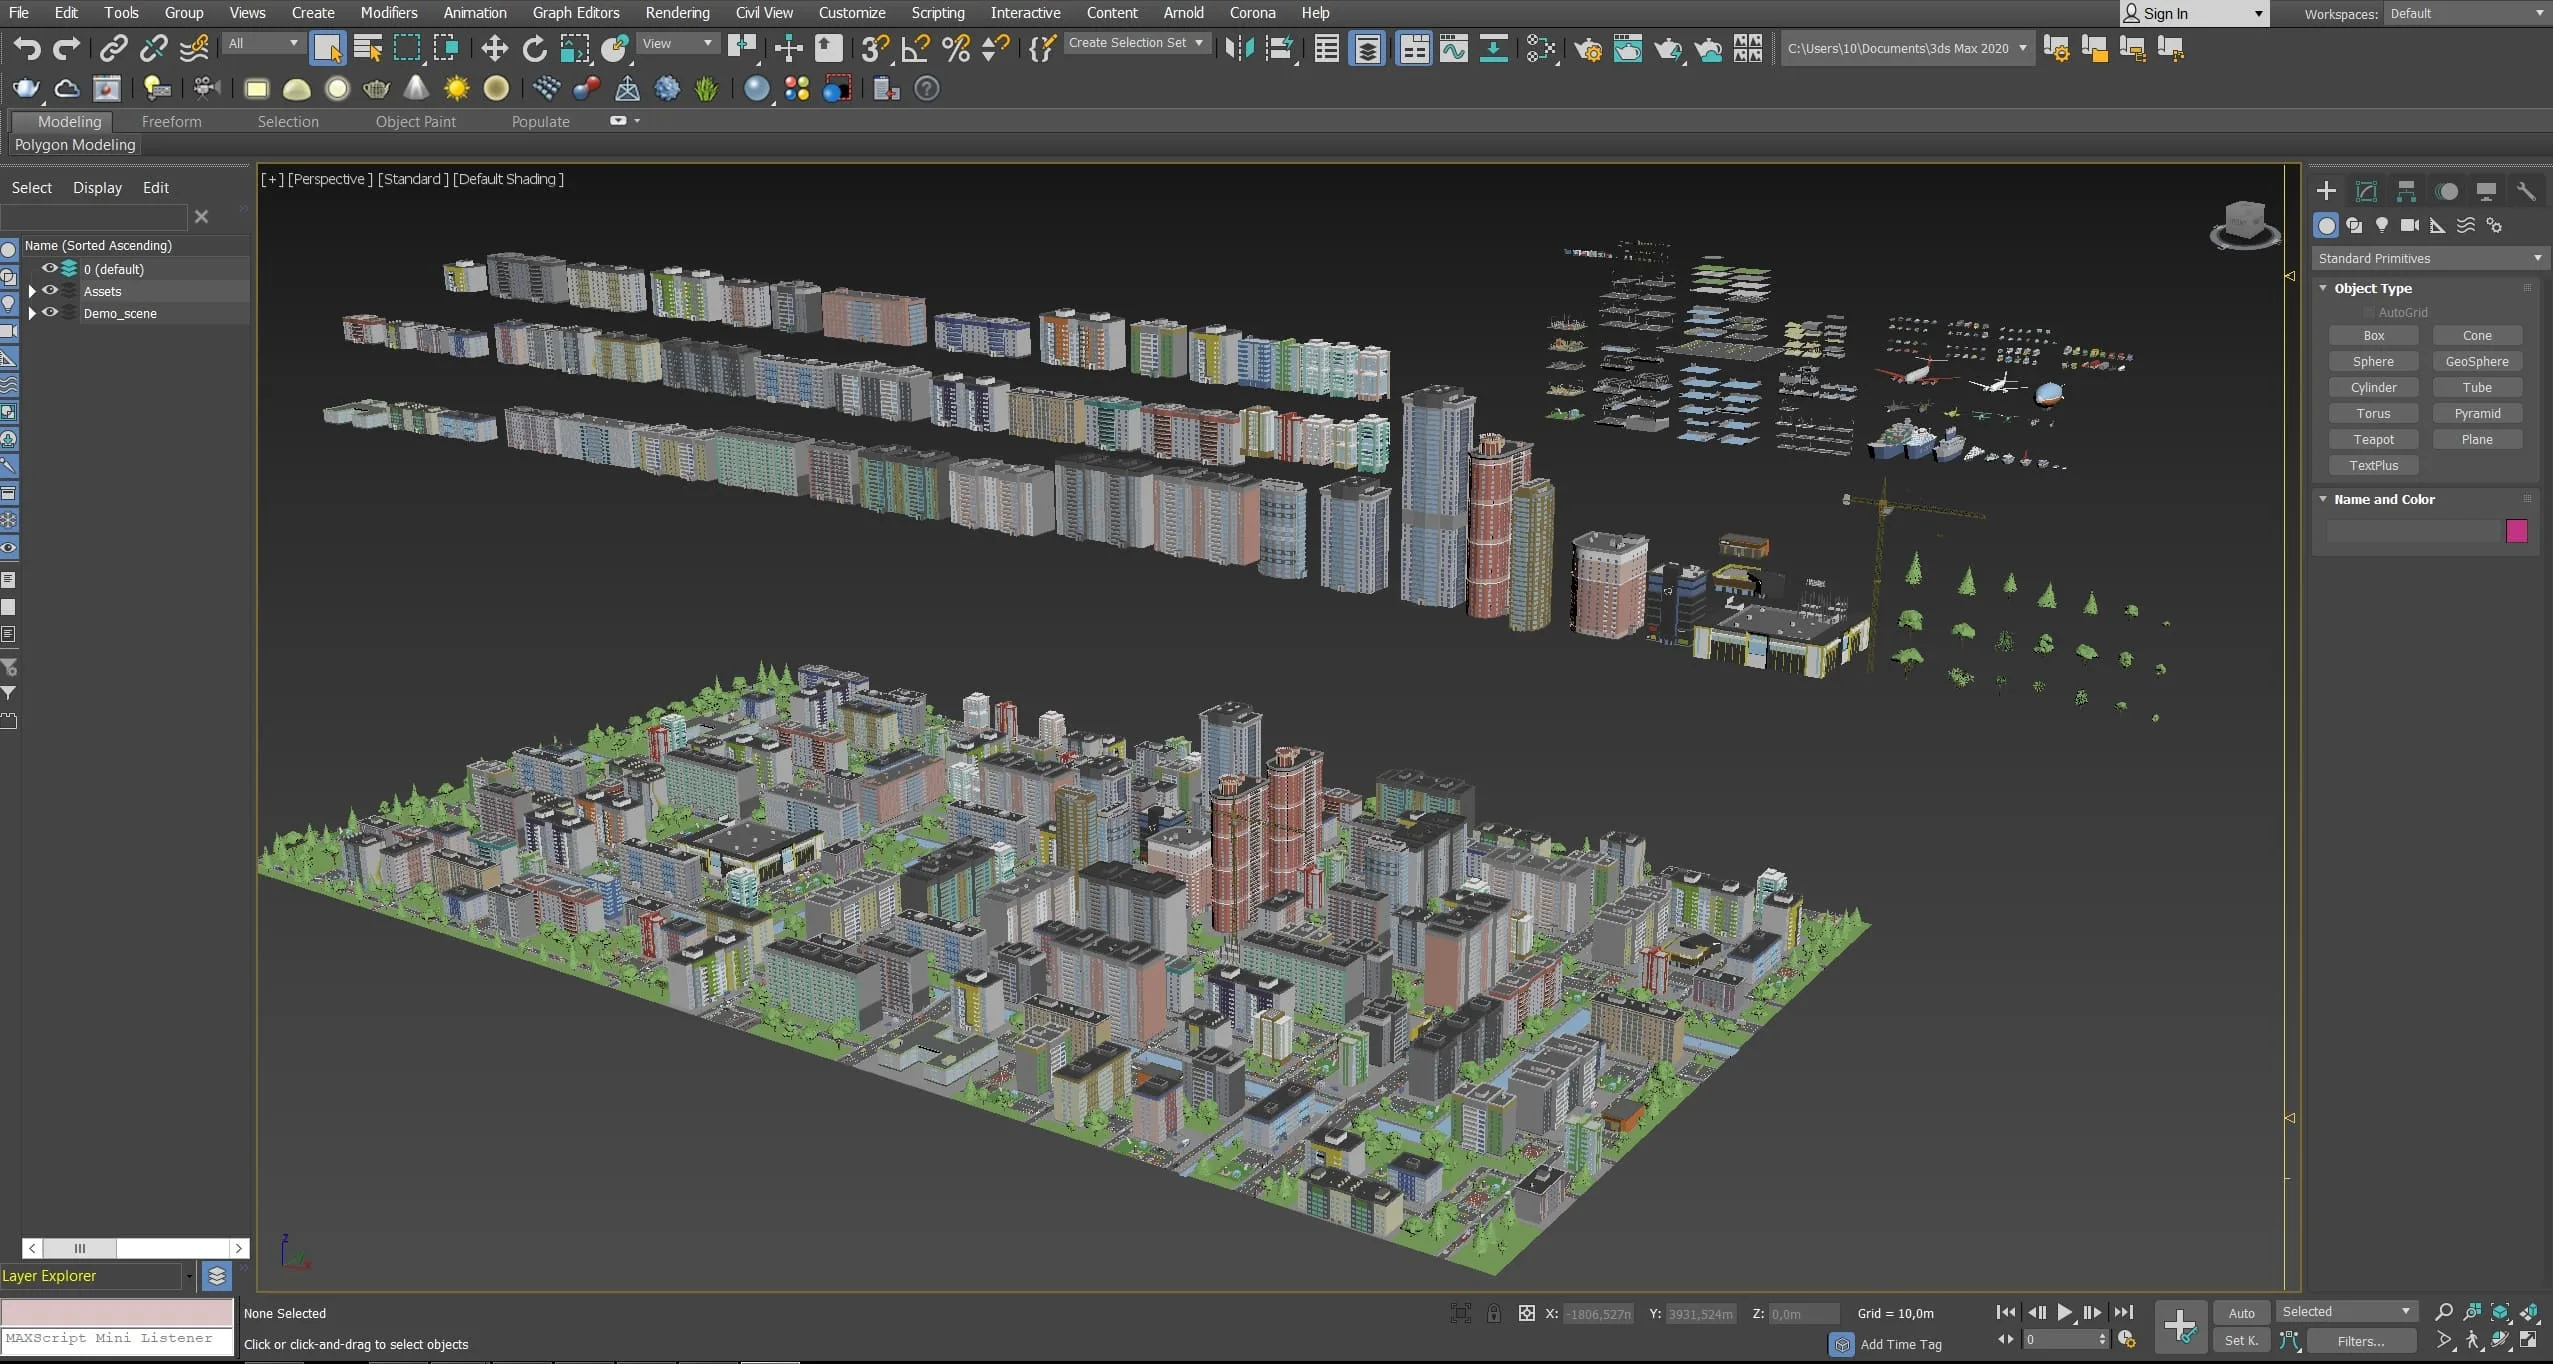
Task: Open the magenta object color swatch
Action: point(2516,531)
